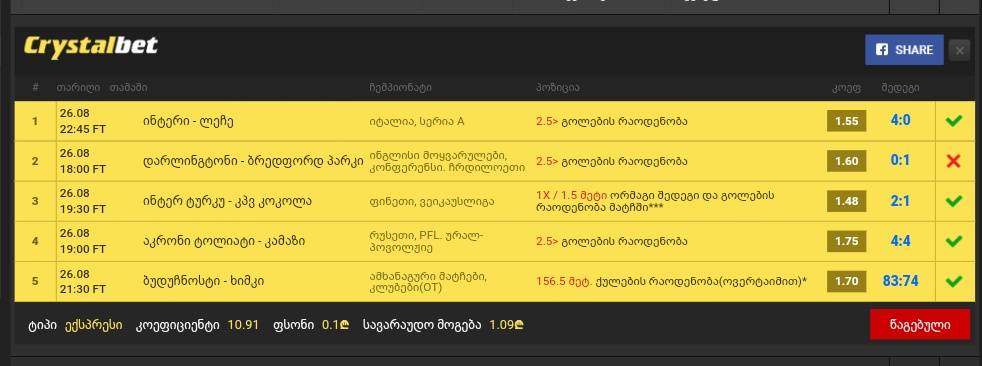
Task: Click red cross for დარლინგტონი row
Action: [x=953, y=161]
